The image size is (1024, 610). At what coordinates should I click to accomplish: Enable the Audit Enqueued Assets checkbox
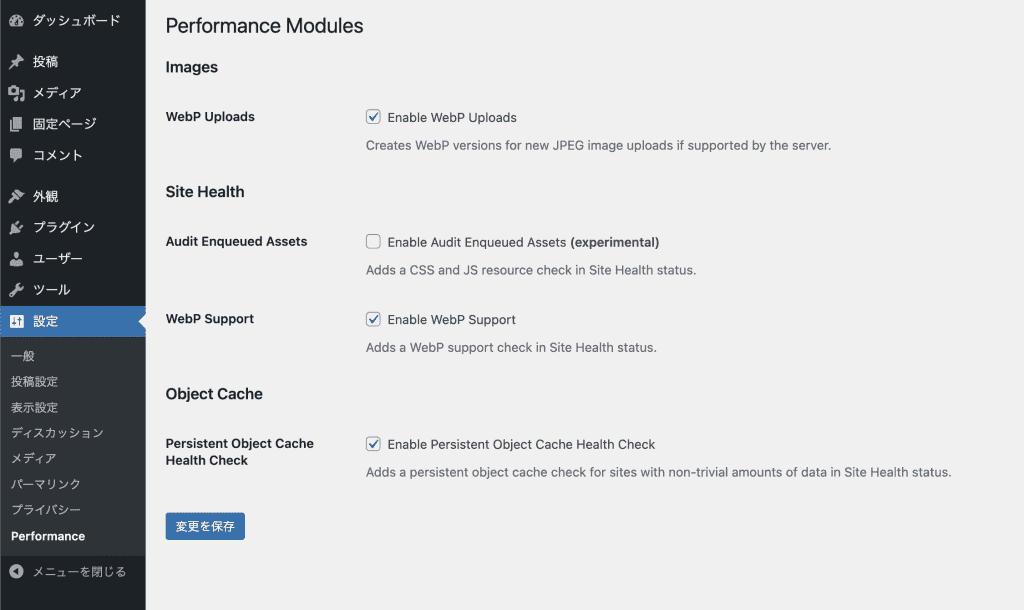(373, 242)
